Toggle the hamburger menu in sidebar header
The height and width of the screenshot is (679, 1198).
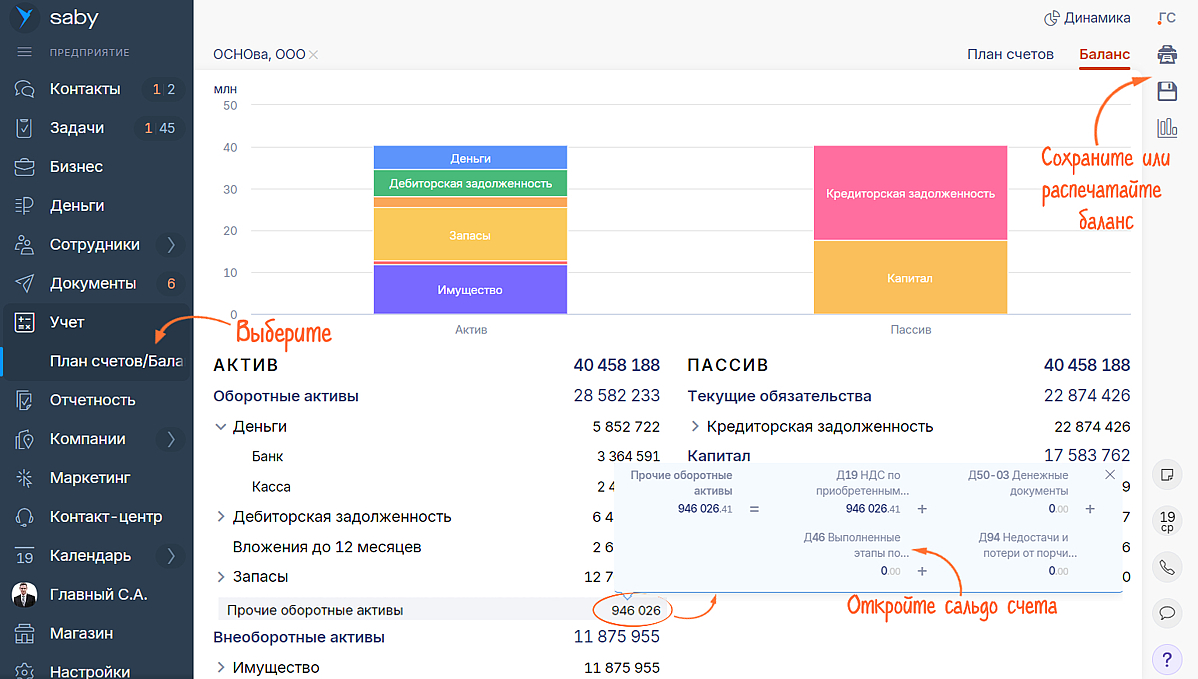(25, 52)
